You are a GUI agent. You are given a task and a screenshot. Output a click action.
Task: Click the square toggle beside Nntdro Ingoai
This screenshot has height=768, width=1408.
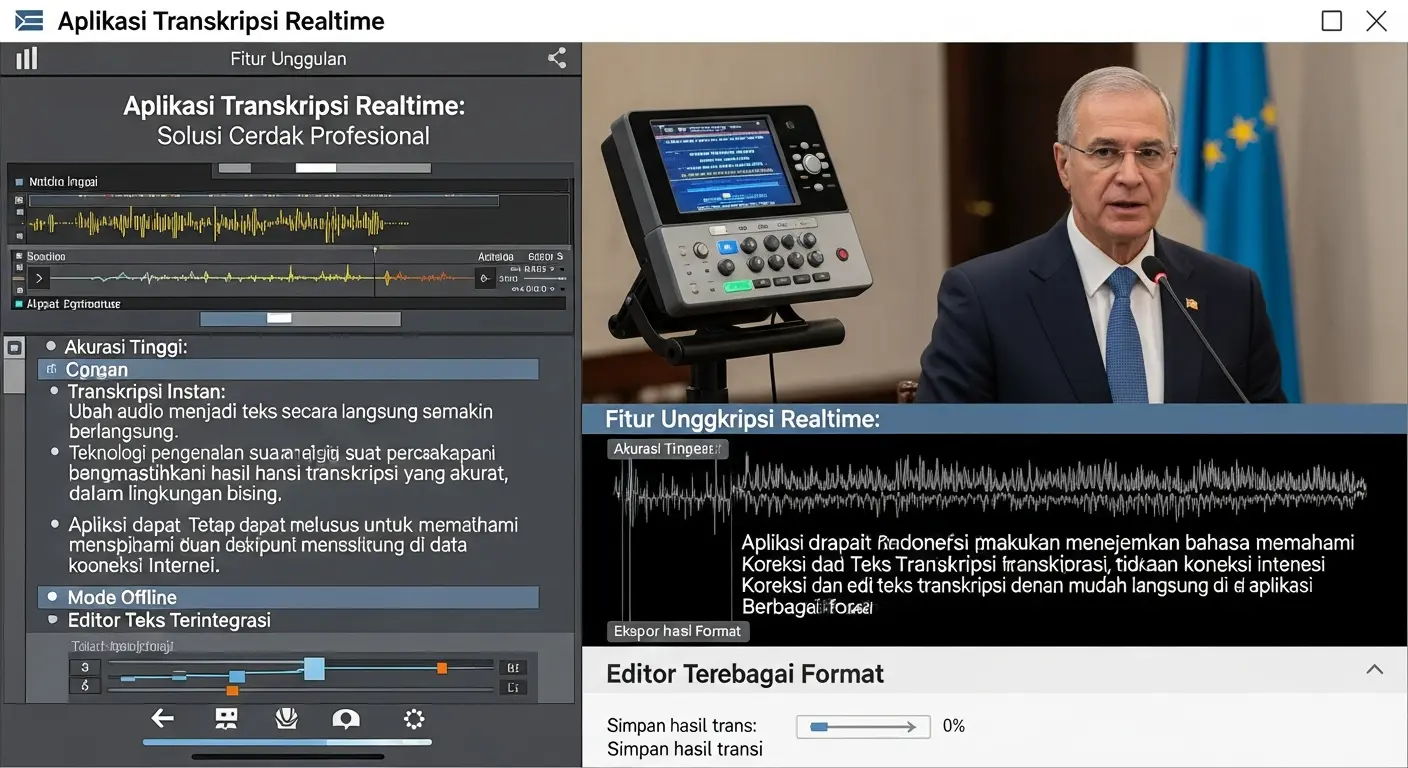pyautogui.click(x=19, y=182)
